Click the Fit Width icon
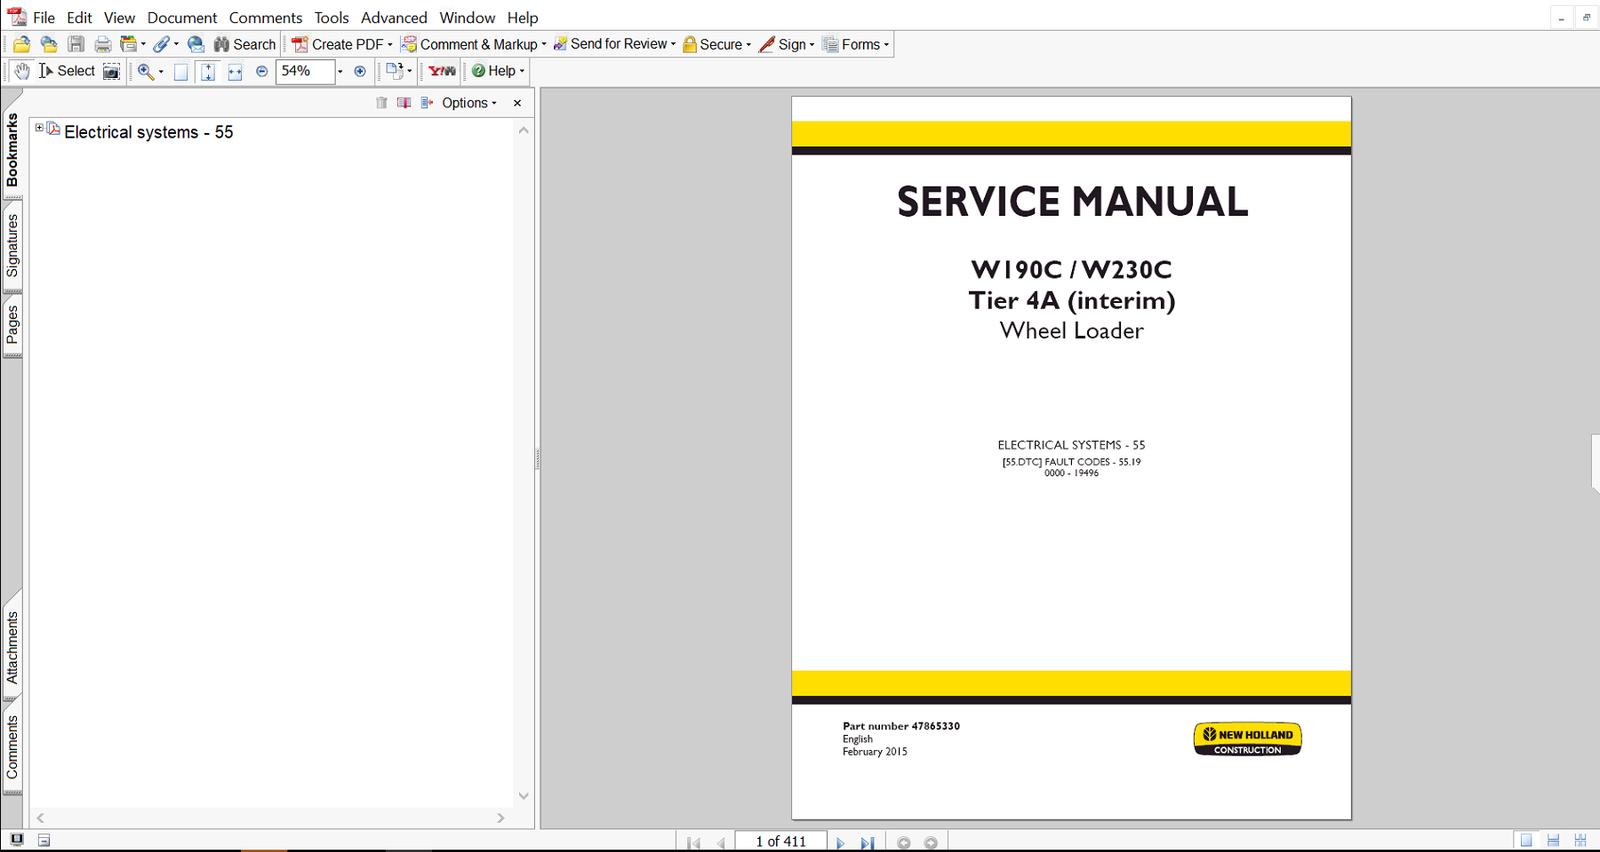The width and height of the screenshot is (1600, 852). pos(235,71)
